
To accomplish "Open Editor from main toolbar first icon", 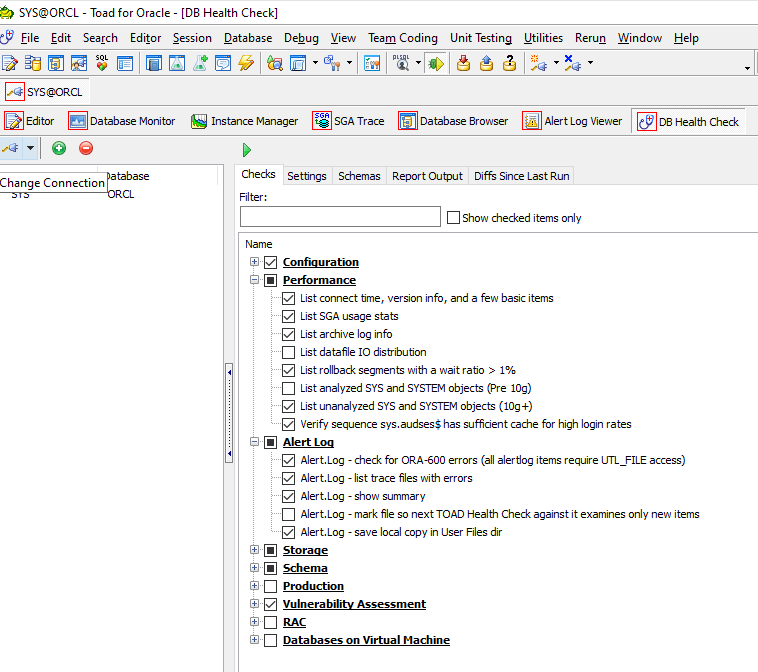I will (x=10, y=63).
